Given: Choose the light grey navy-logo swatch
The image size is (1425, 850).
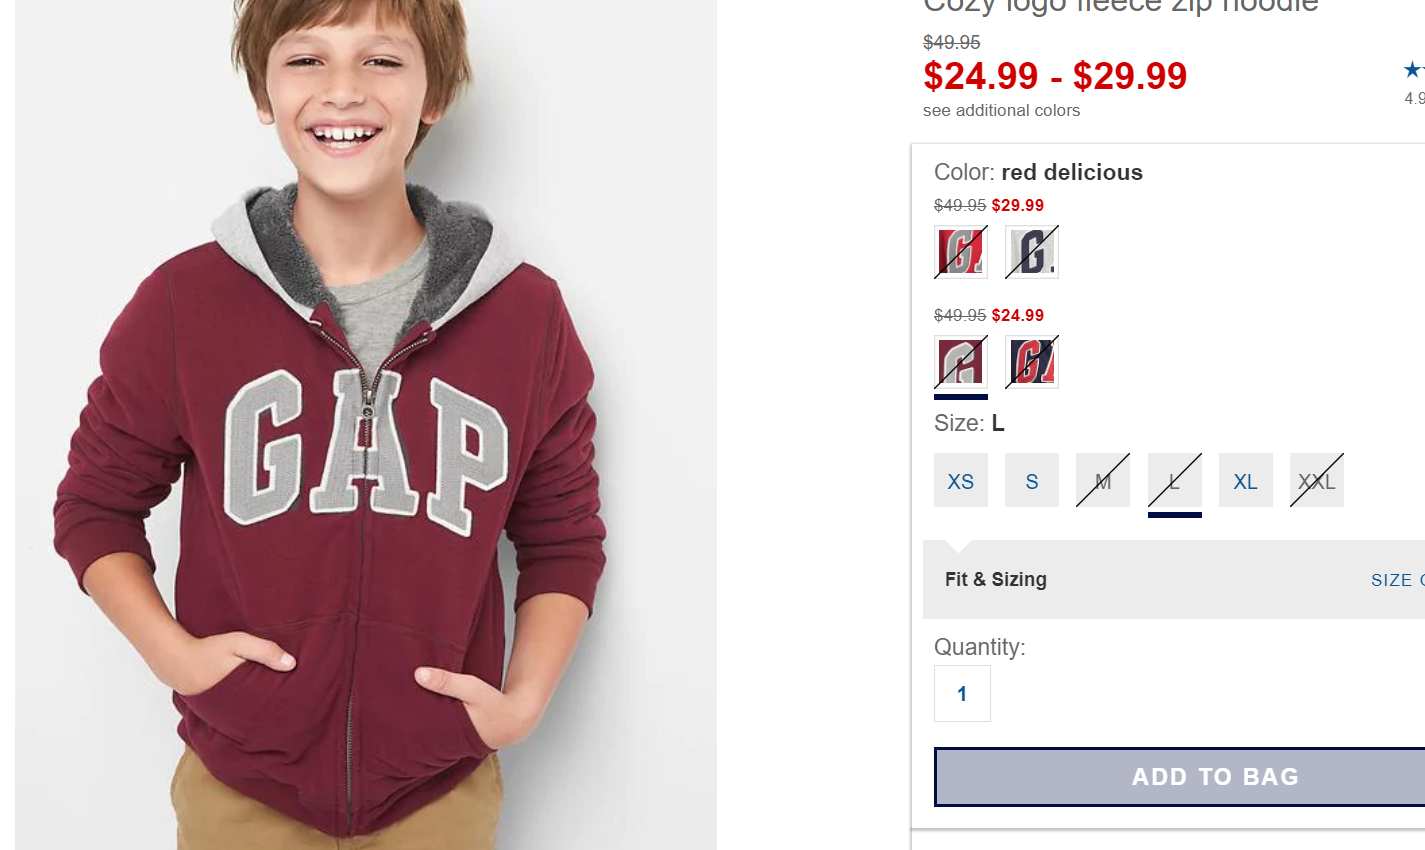Looking at the screenshot, I should coord(1031,252).
